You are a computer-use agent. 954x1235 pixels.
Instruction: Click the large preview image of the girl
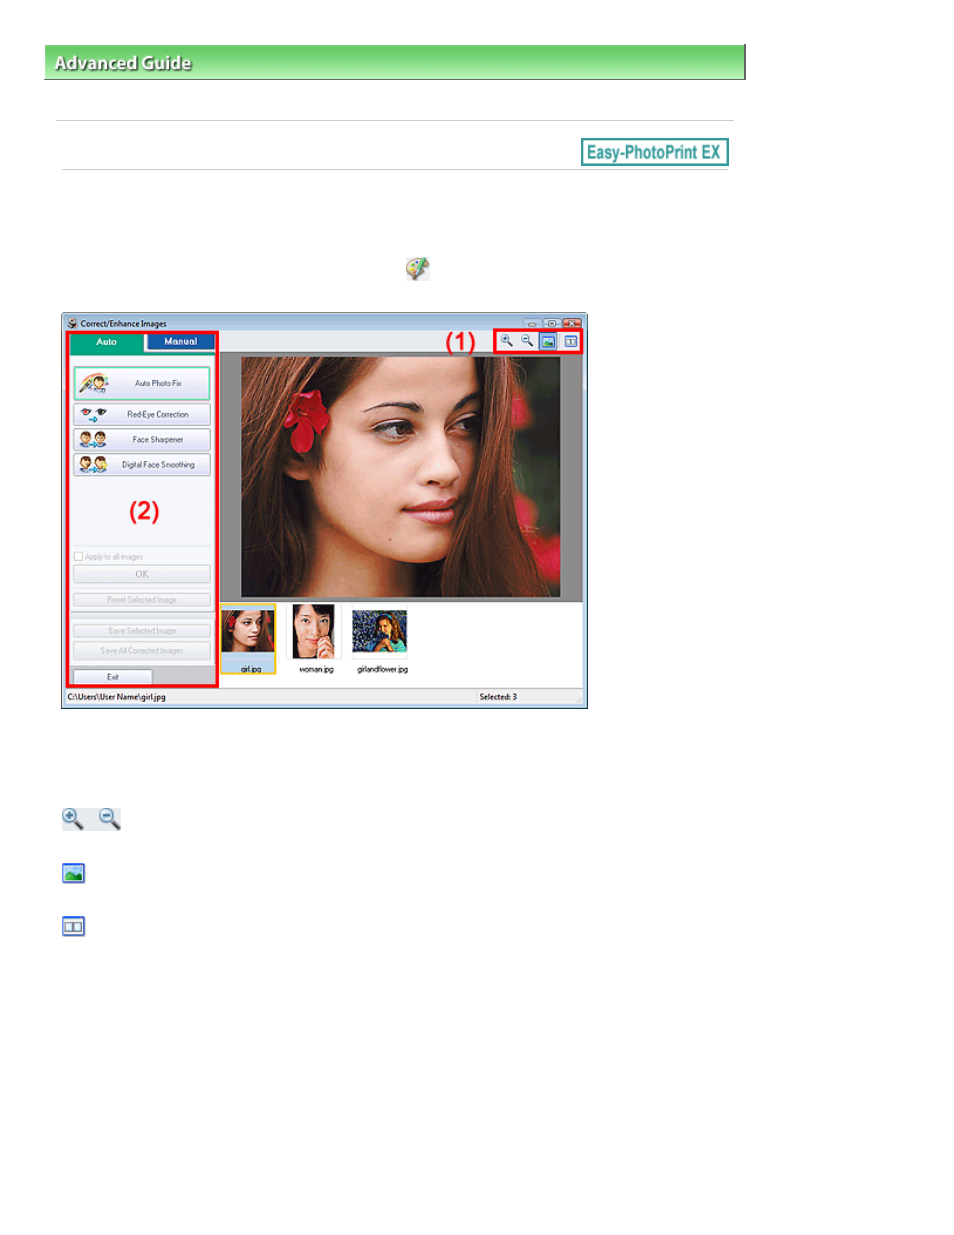click(400, 477)
